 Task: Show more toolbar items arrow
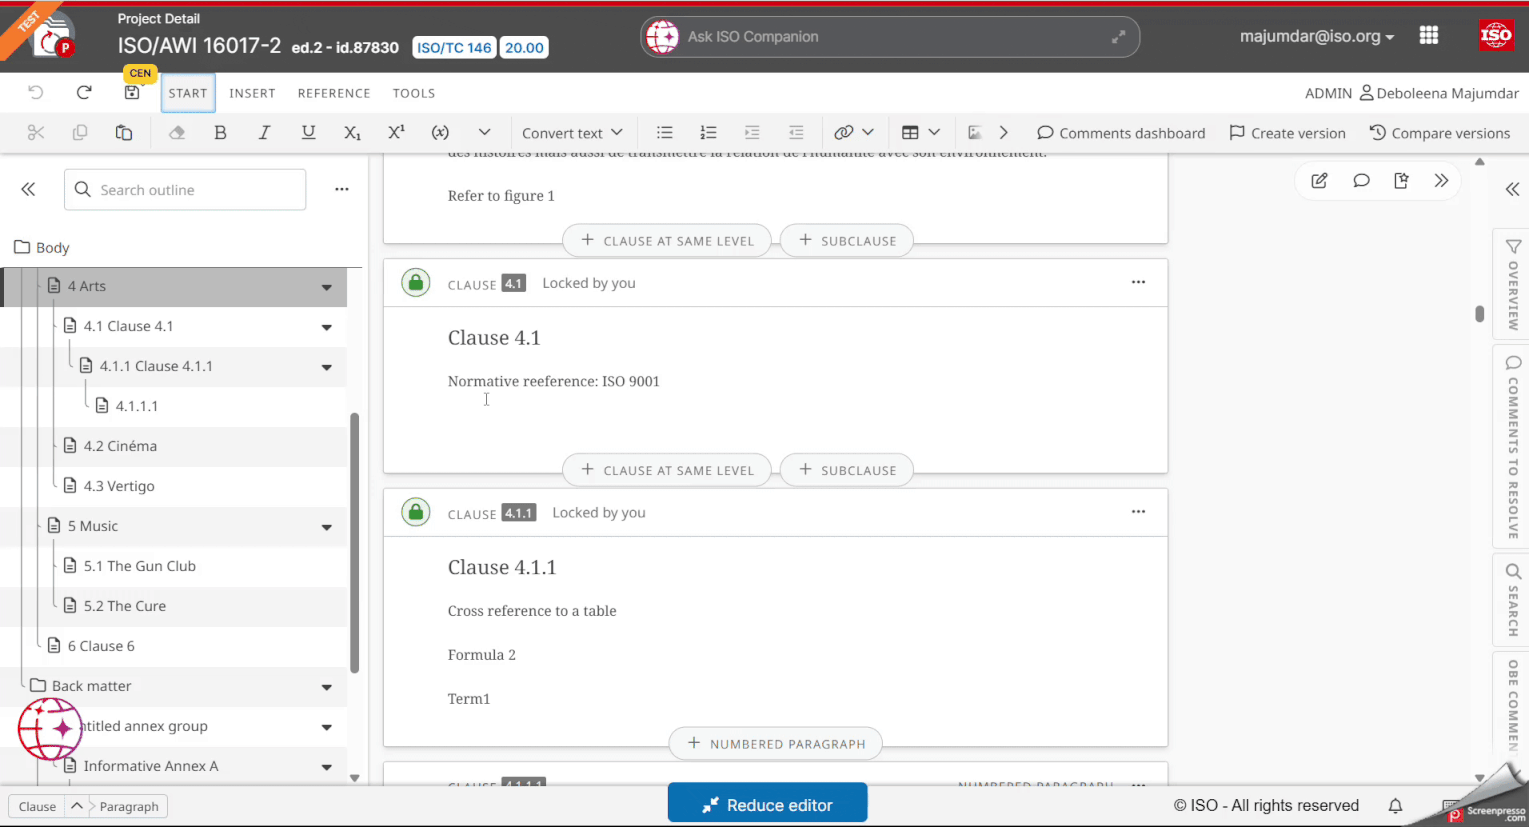pyautogui.click(x=1004, y=133)
